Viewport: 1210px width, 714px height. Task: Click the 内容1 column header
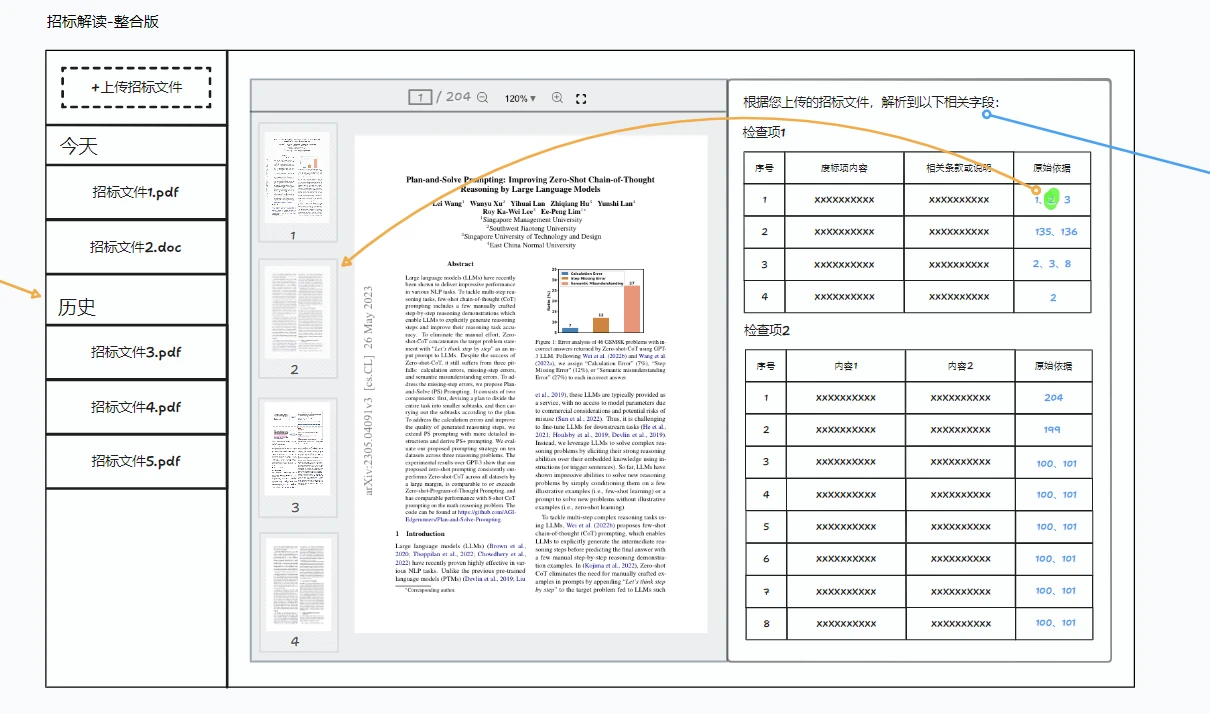click(845, 366)
